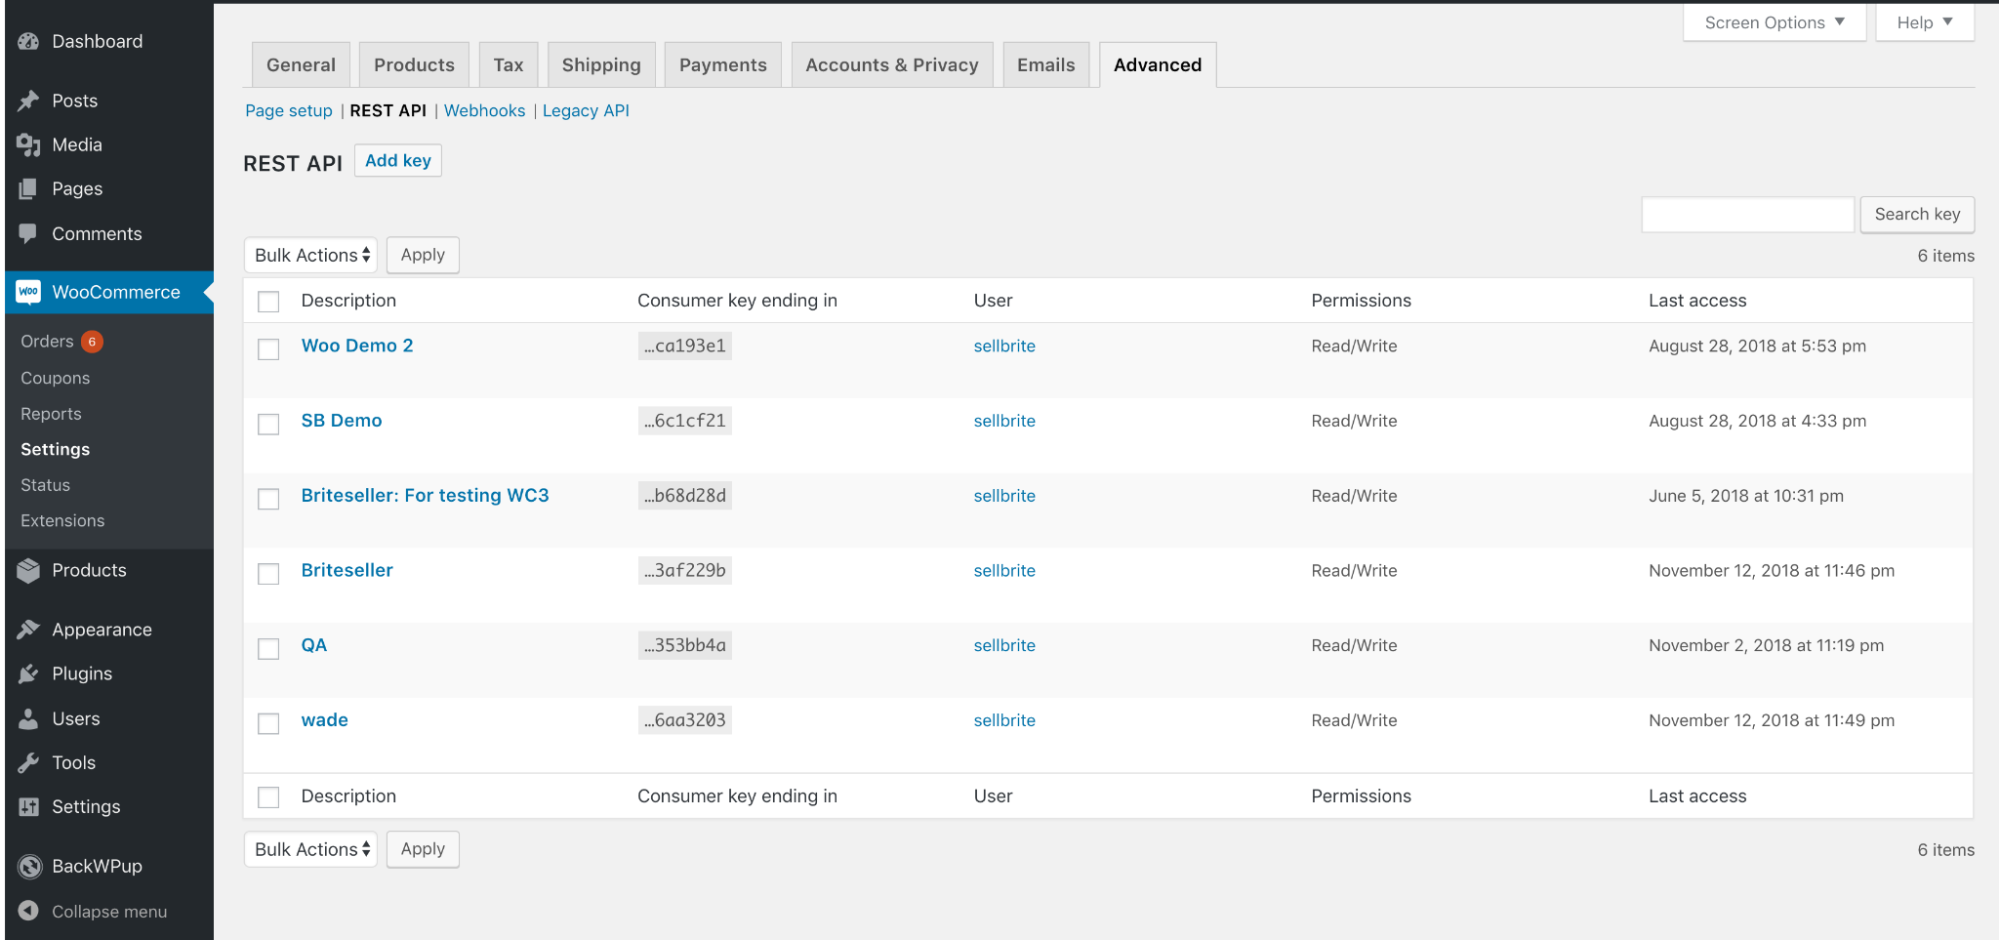Click the top Apply button

coord(423,255)
